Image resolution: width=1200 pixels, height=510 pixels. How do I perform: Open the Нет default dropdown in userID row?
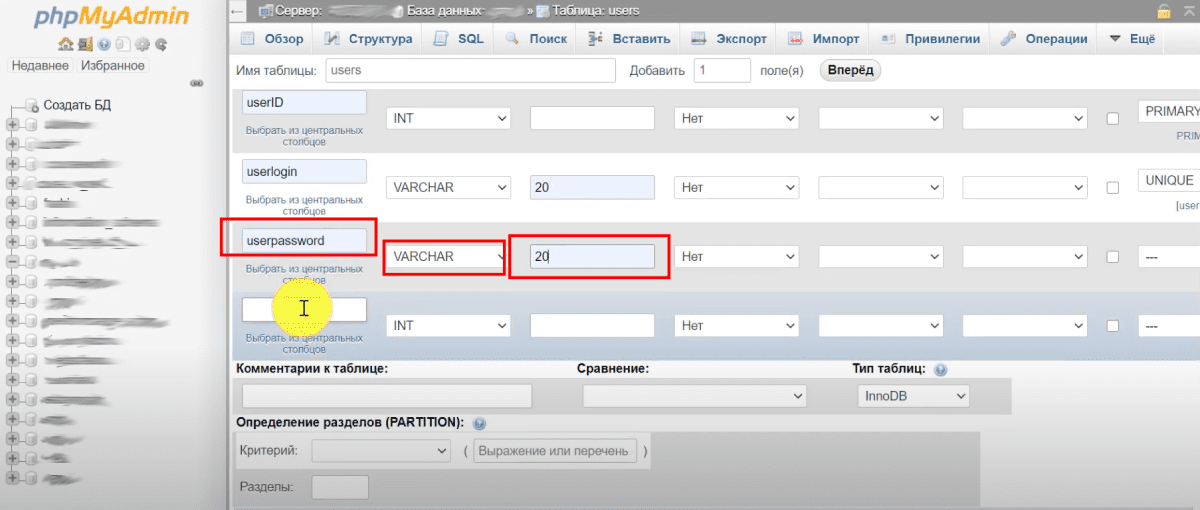(x=737, y=118)
